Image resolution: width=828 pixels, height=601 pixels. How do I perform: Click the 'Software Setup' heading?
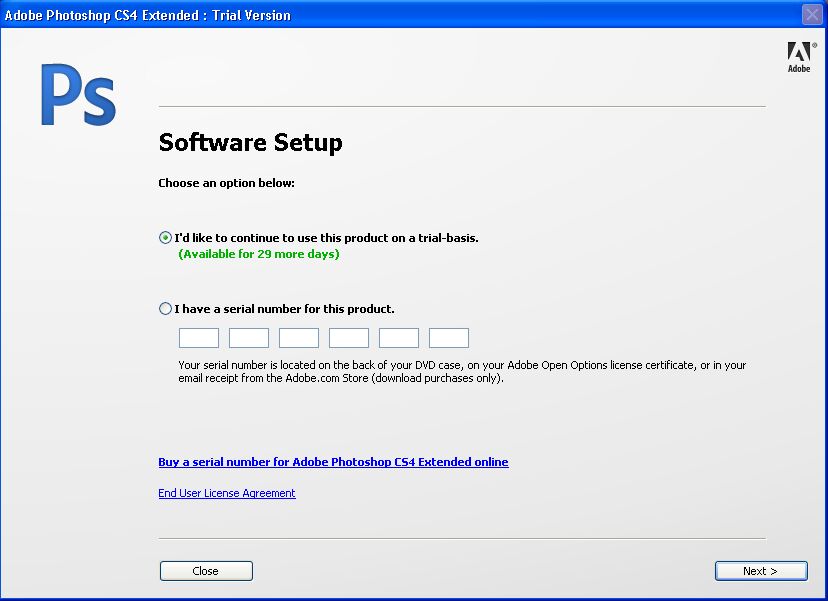click(x=250, y=143)
